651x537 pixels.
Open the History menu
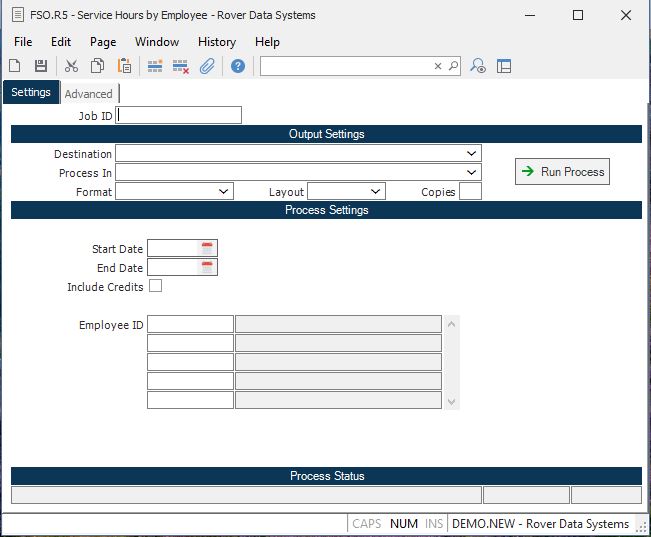pyautogui.click(x=216, y=42)
